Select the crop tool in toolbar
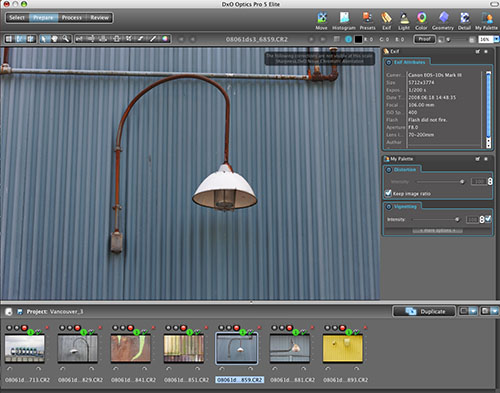Image resolution: width=500 pixels, height=393 pixels. pyautogui.click(x=116, y=39)
